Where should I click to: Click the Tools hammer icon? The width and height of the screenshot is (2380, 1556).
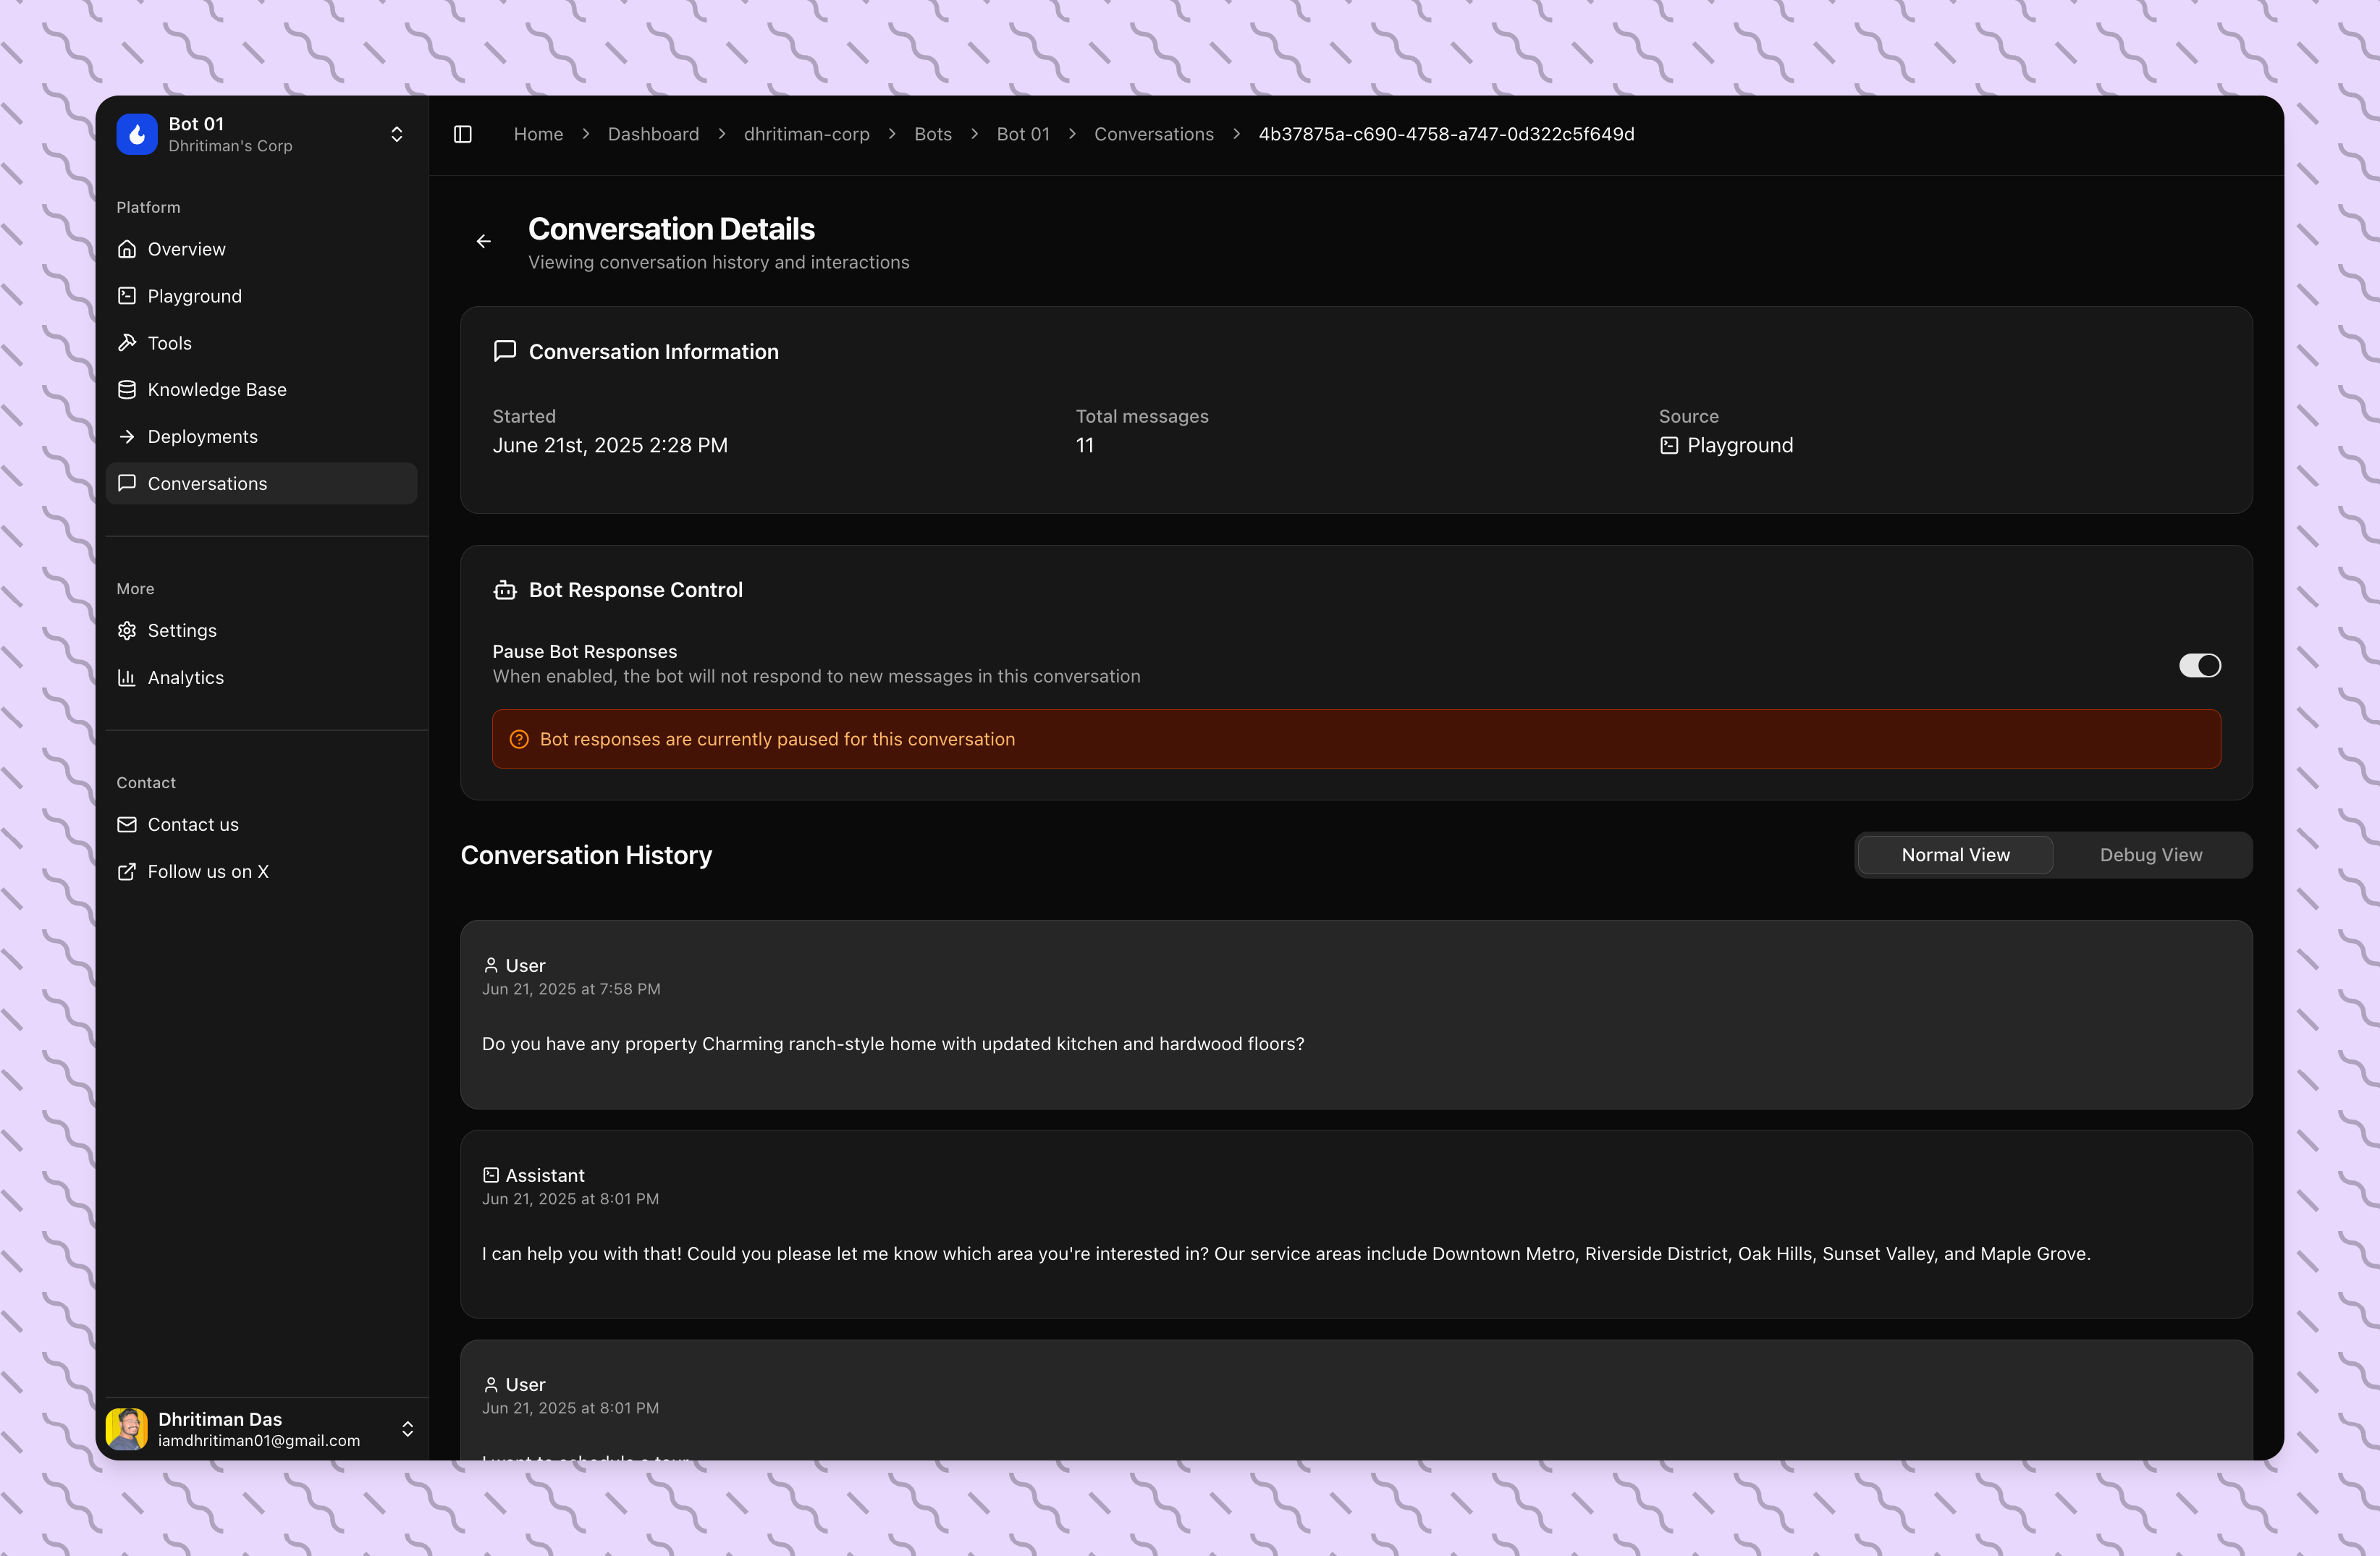pyautogui.click(x=127, y=343)
